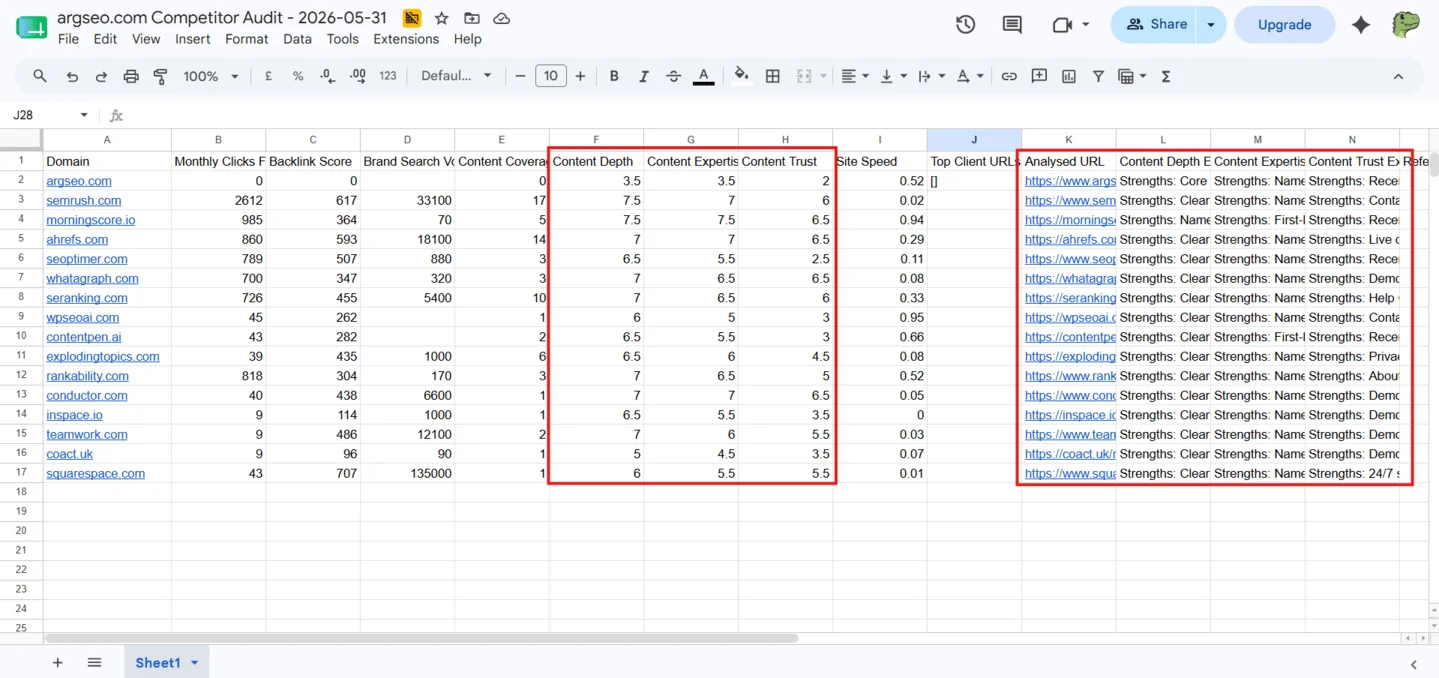Screen dimensions: 1439x678
Task: Format as currency with £ icon
Action: click(268, 76)
